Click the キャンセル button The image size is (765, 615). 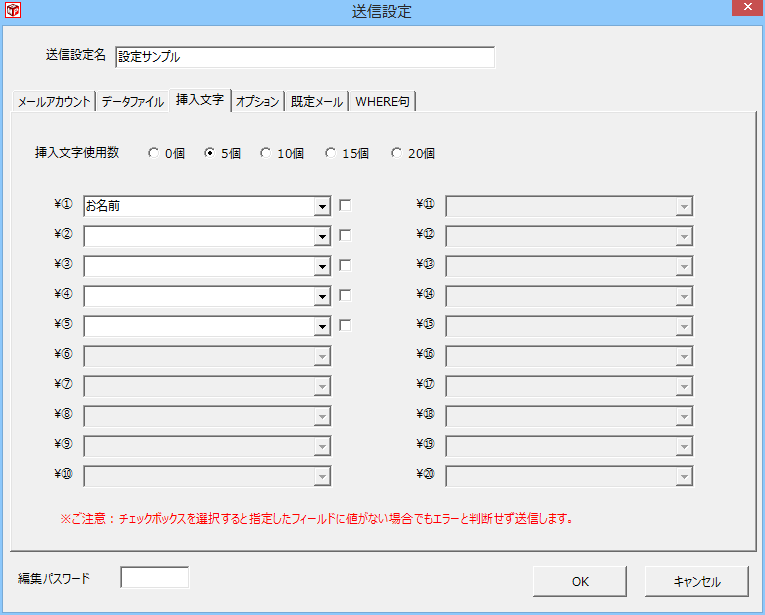click(x=697, y=581)
